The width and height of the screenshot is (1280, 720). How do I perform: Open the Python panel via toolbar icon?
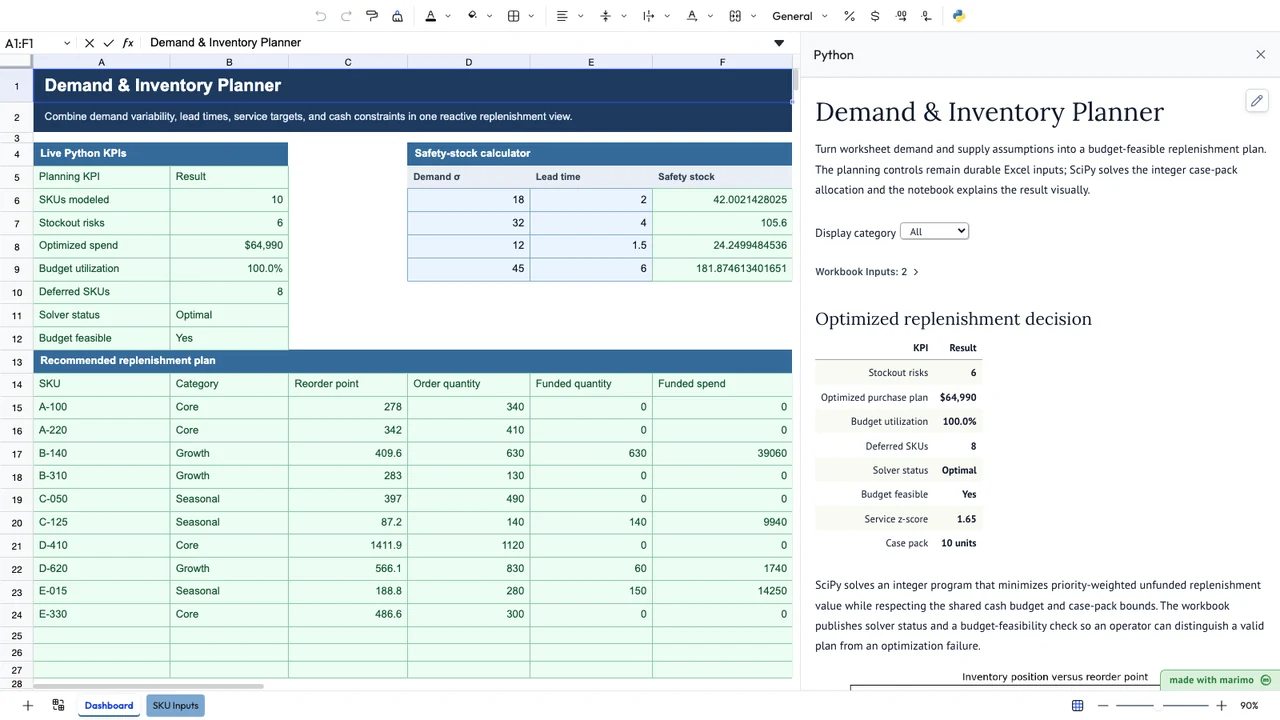[x=959, y=16]
